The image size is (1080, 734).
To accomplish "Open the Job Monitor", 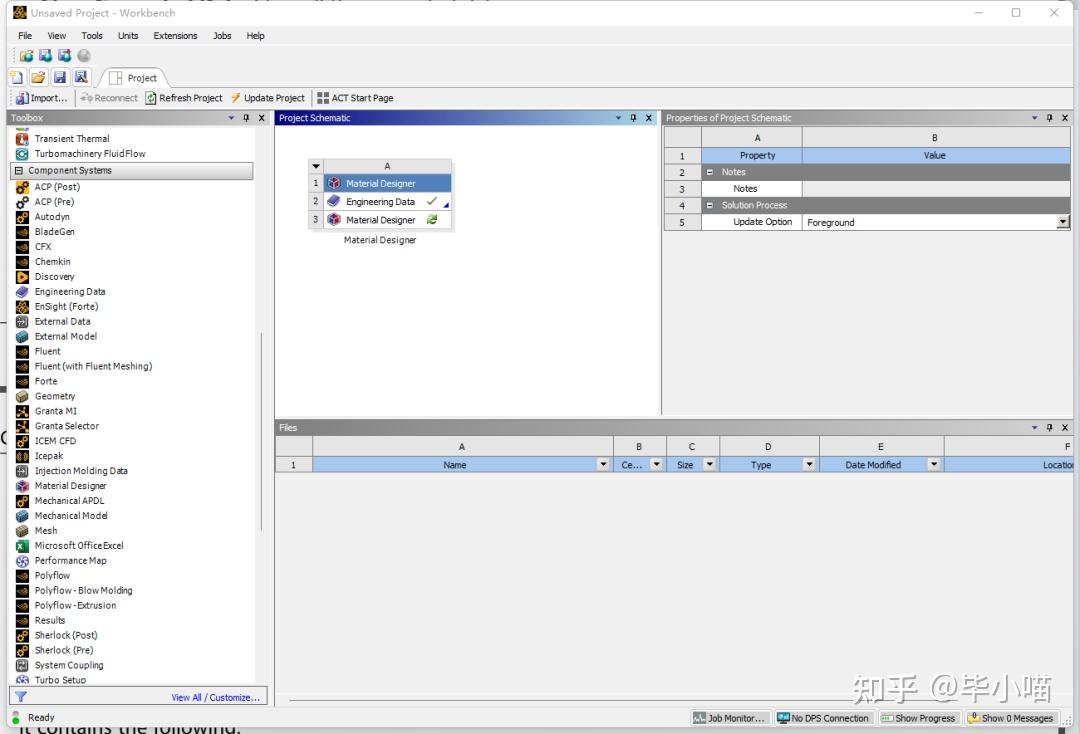I will point(729,718).
